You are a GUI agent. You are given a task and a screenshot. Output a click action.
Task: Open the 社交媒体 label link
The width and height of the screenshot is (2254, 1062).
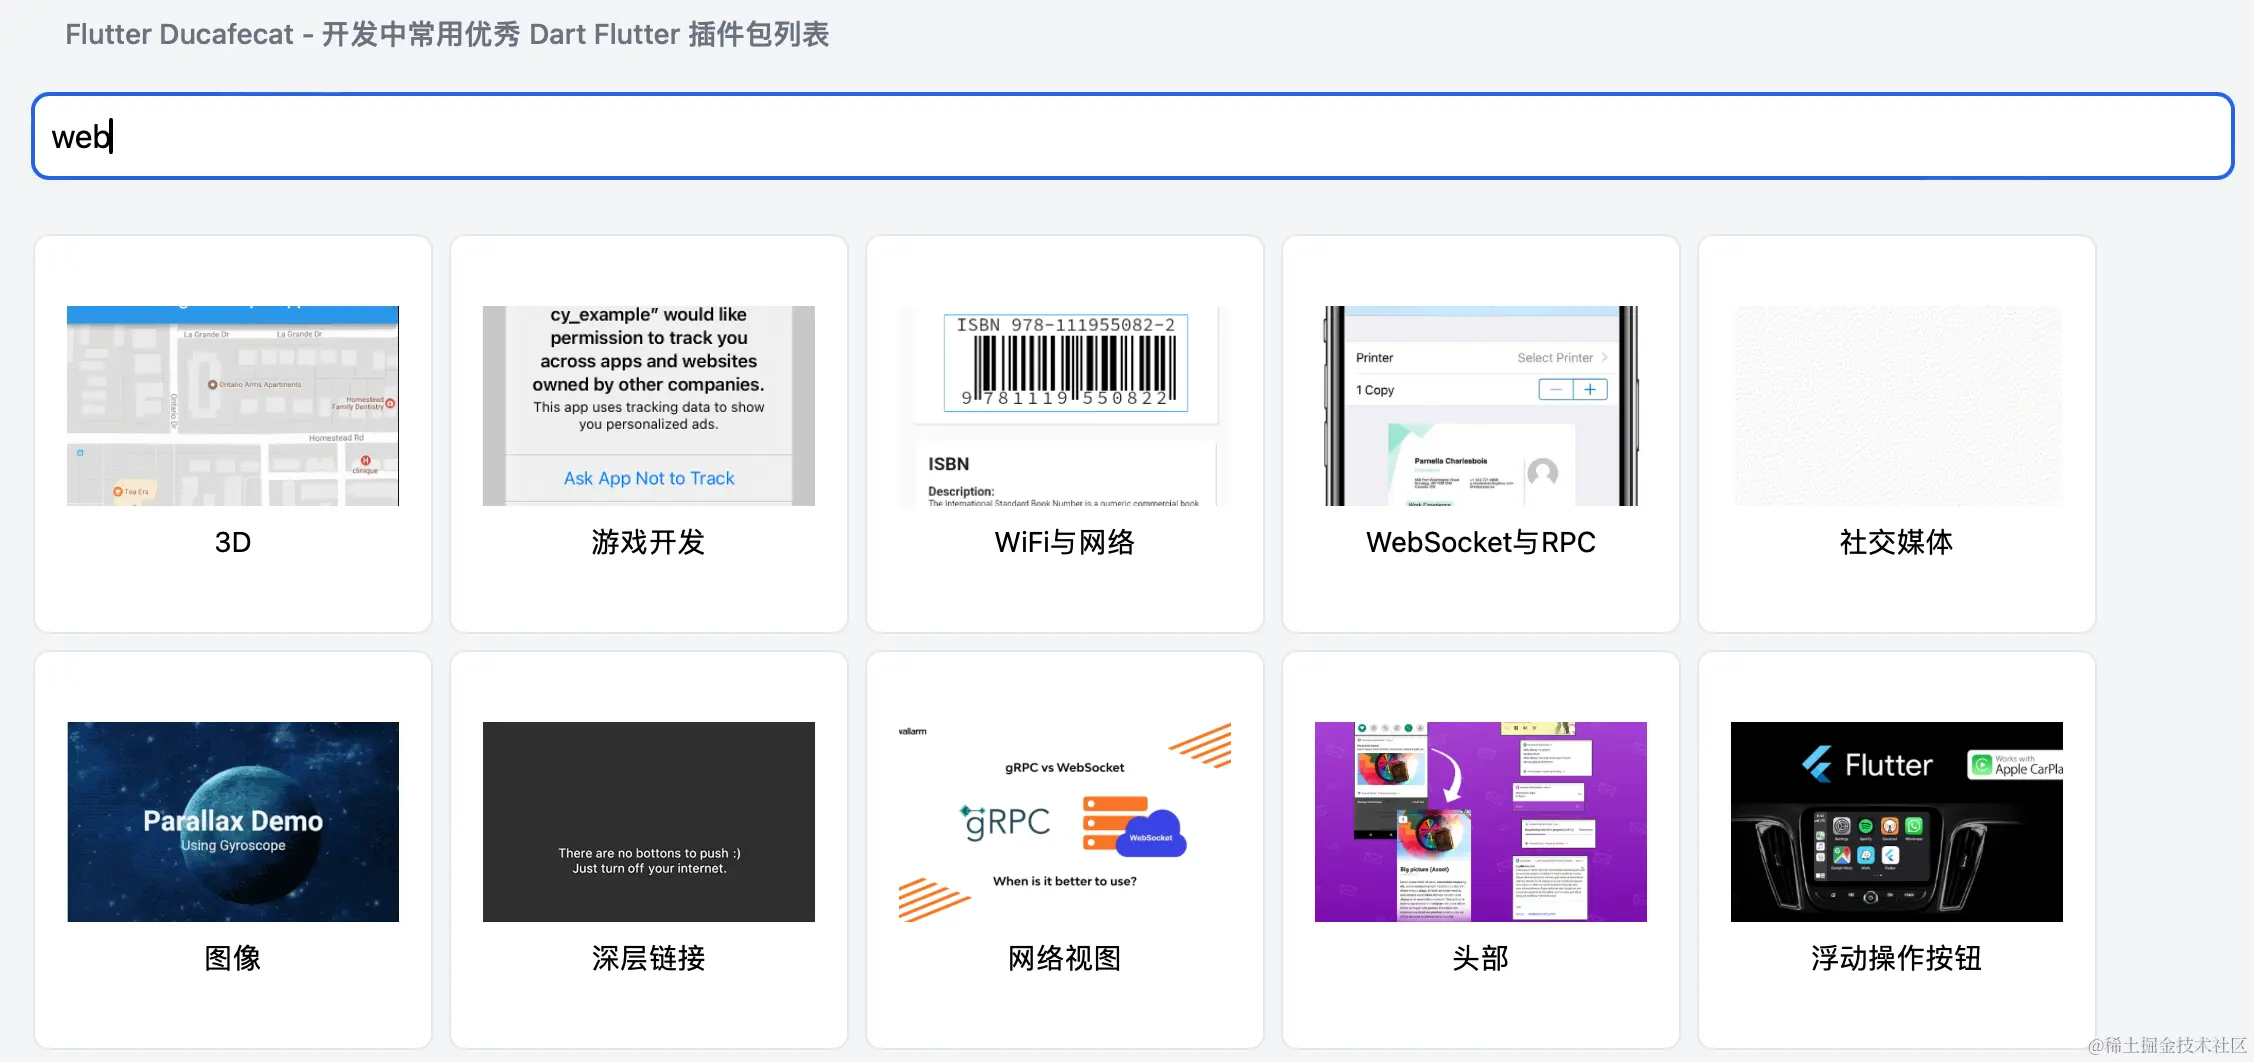click(1895, 542)
